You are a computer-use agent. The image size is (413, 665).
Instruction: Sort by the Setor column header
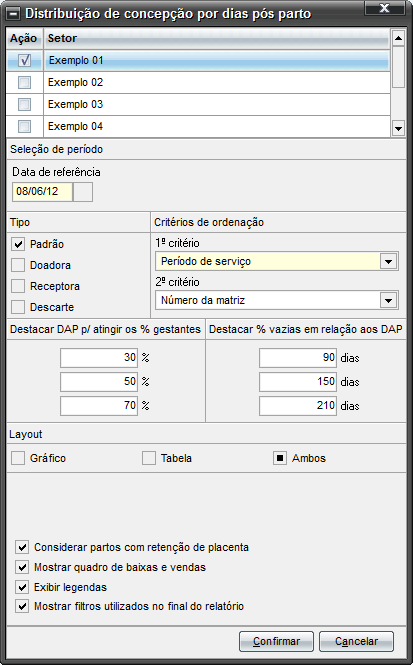click(217, 38)
